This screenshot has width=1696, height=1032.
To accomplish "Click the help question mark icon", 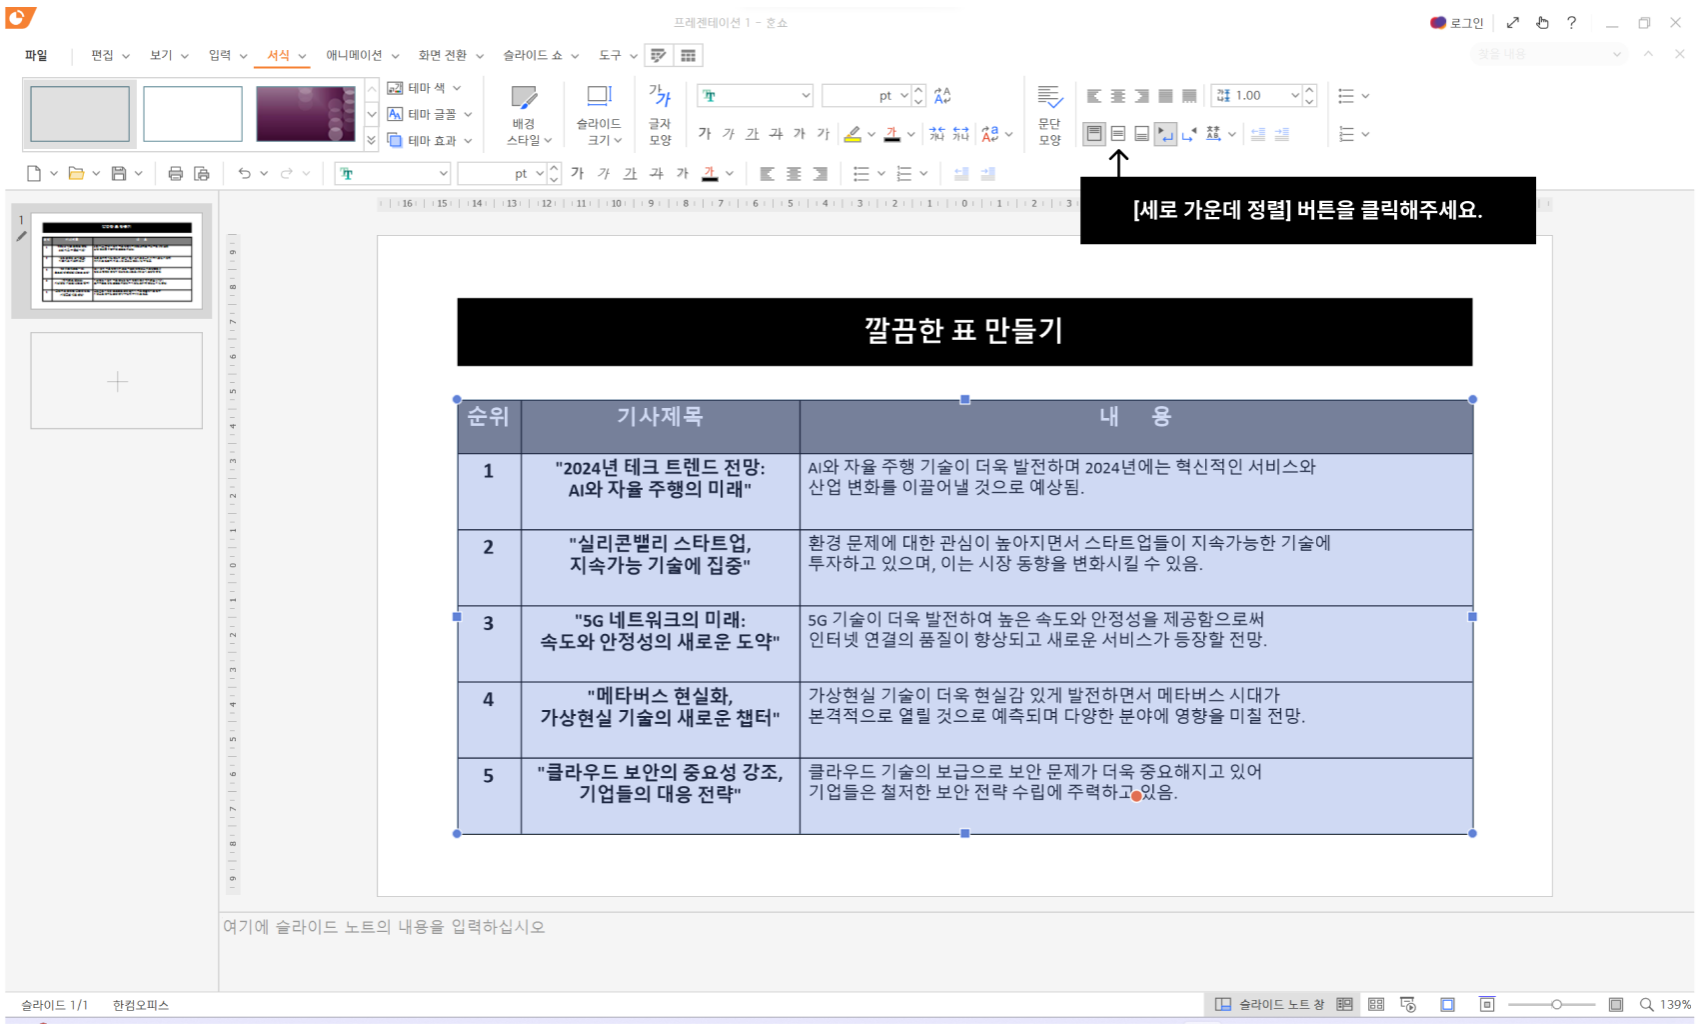I will (1572, 23).
